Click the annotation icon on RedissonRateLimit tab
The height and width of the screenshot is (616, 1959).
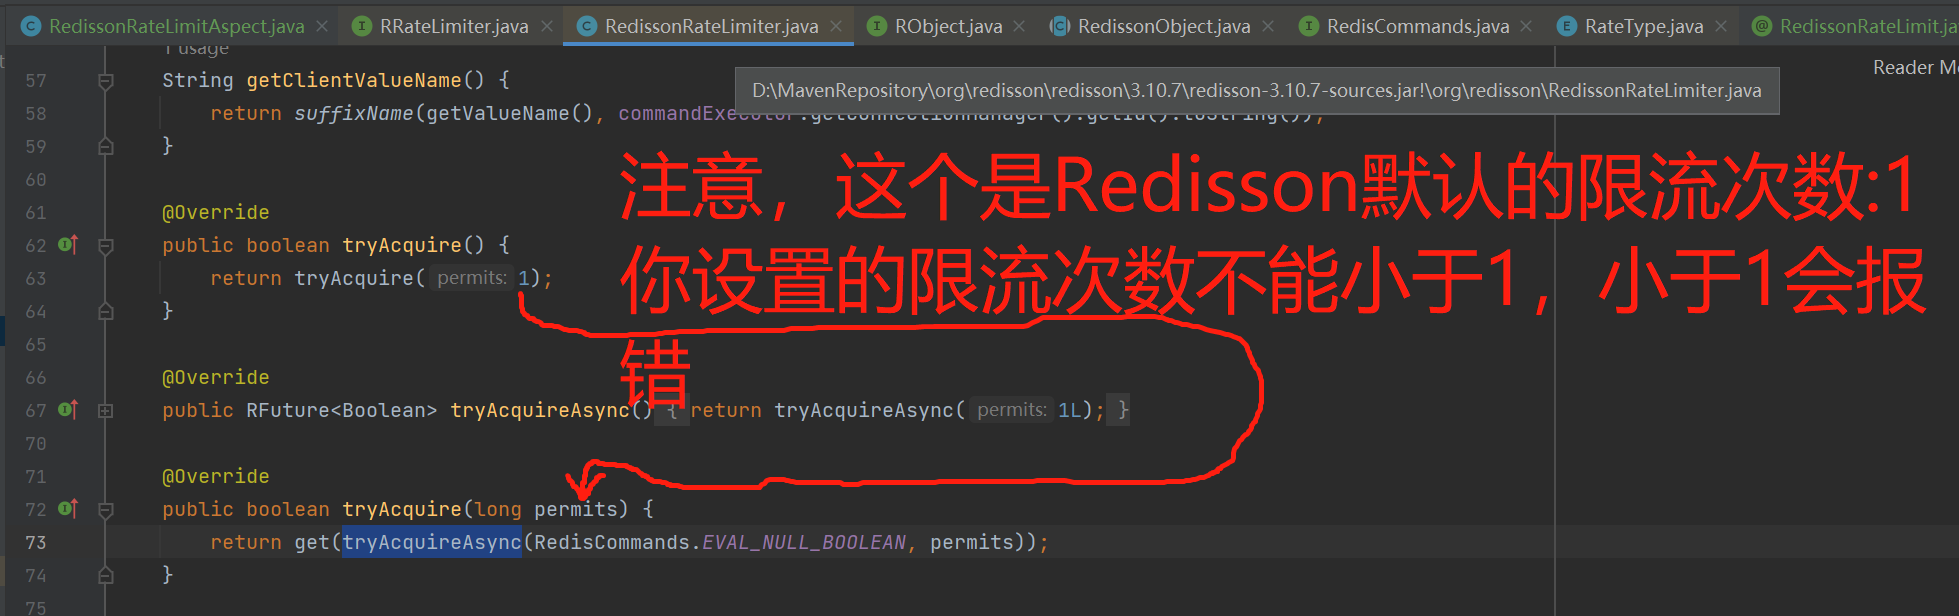tap(1762, 26)
